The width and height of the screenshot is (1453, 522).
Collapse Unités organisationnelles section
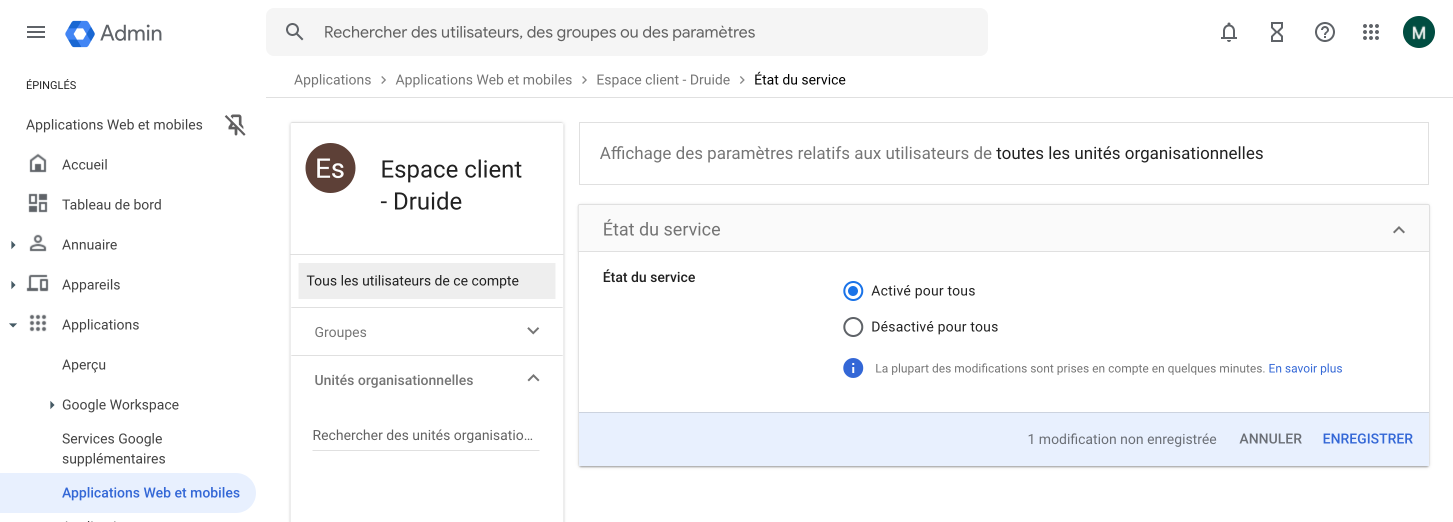point(533,379)
